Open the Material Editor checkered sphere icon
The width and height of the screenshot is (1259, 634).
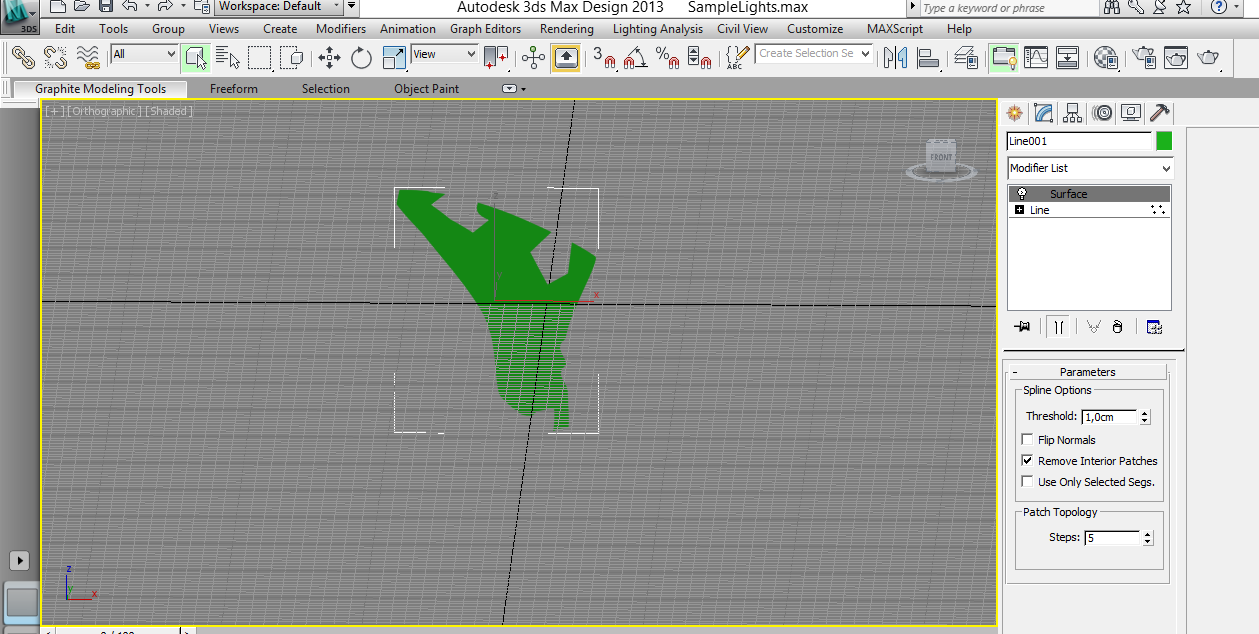coord(1105,57)
